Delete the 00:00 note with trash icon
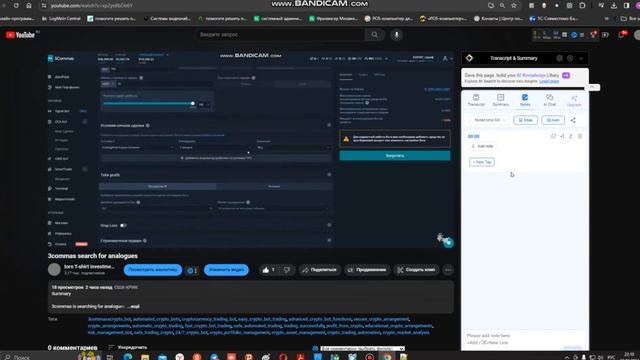Screen dimensions: 640x360 click(580, 136)
